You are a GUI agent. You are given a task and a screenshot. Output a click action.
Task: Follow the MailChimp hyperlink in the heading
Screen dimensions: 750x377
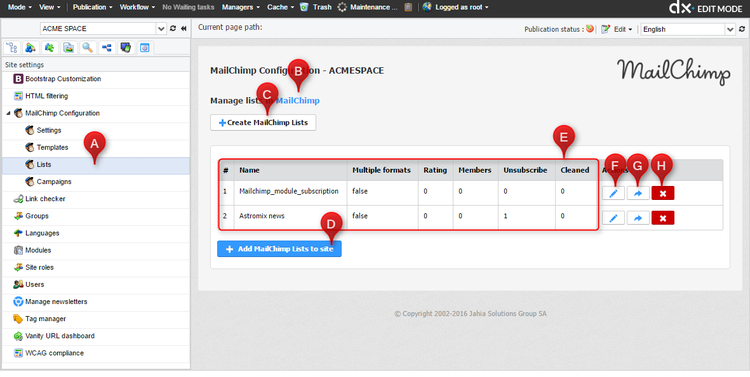(x=298, y=100)
